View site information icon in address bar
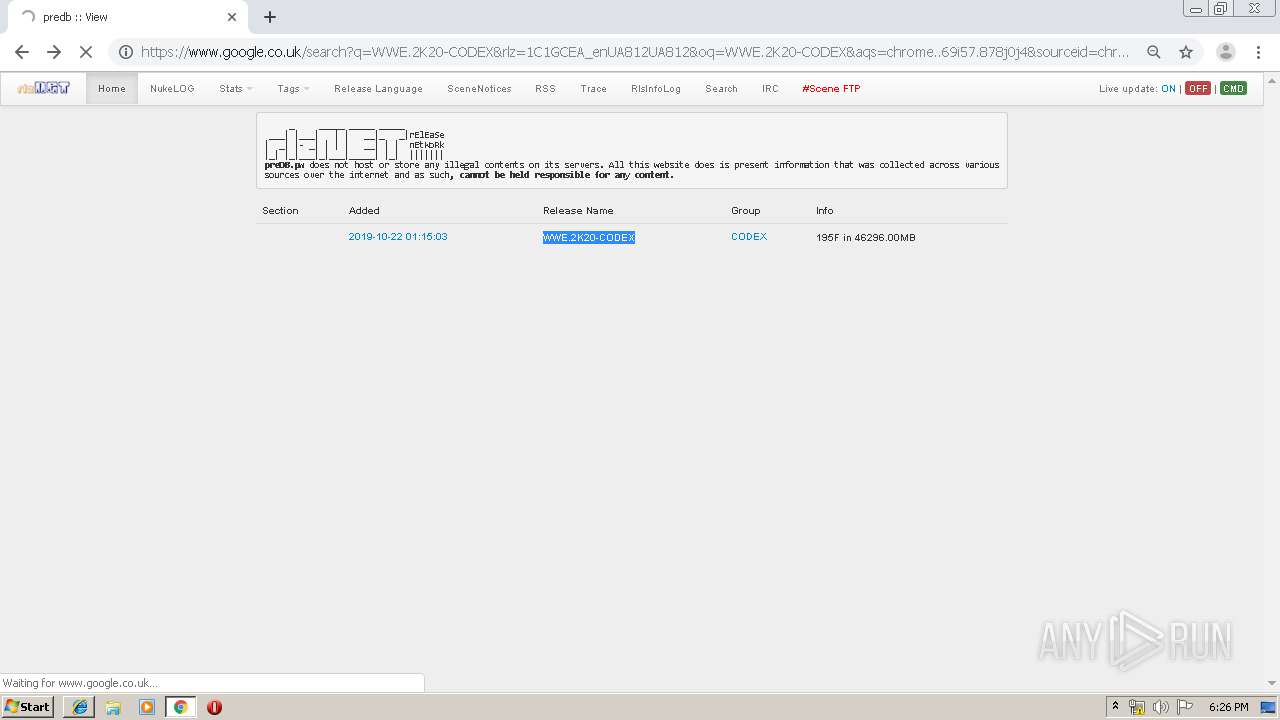This screenshot has width=1280, height=720. (125, 52)
